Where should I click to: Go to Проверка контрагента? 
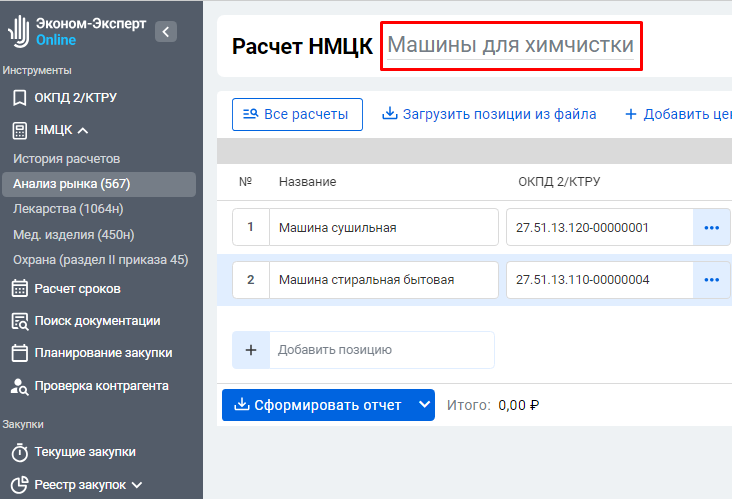click(x=102, y=386)
